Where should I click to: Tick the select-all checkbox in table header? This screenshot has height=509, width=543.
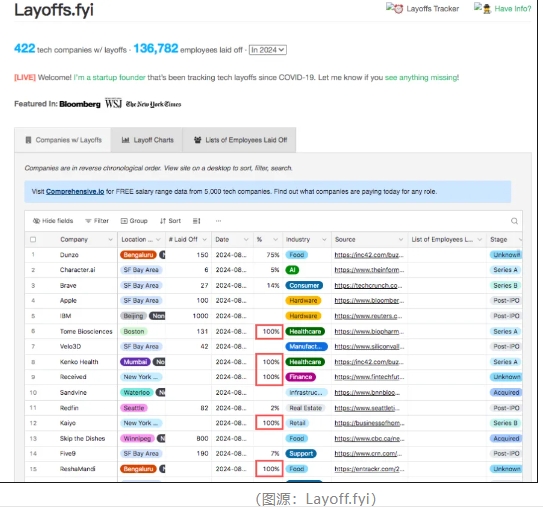point(33,240)
